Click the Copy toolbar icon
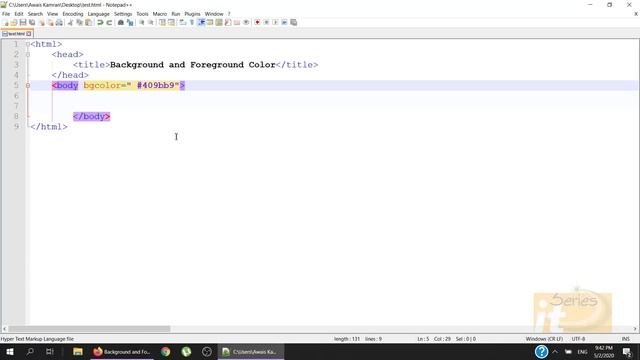This screenshot has width=640, height=360. coord(79,23)
